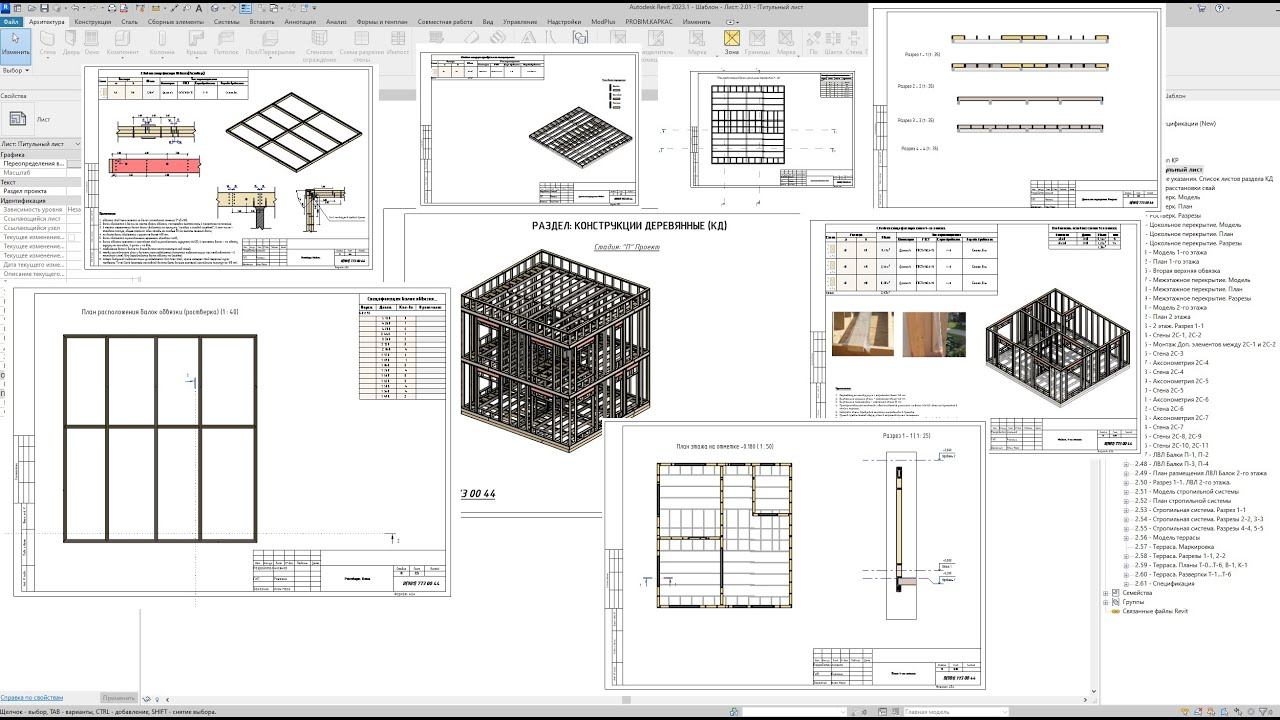Image resolution: width=1280 pixels, height=720 pixels.
Task: Expand the Семейства tree node
Action: click(x=1106, y=594)
